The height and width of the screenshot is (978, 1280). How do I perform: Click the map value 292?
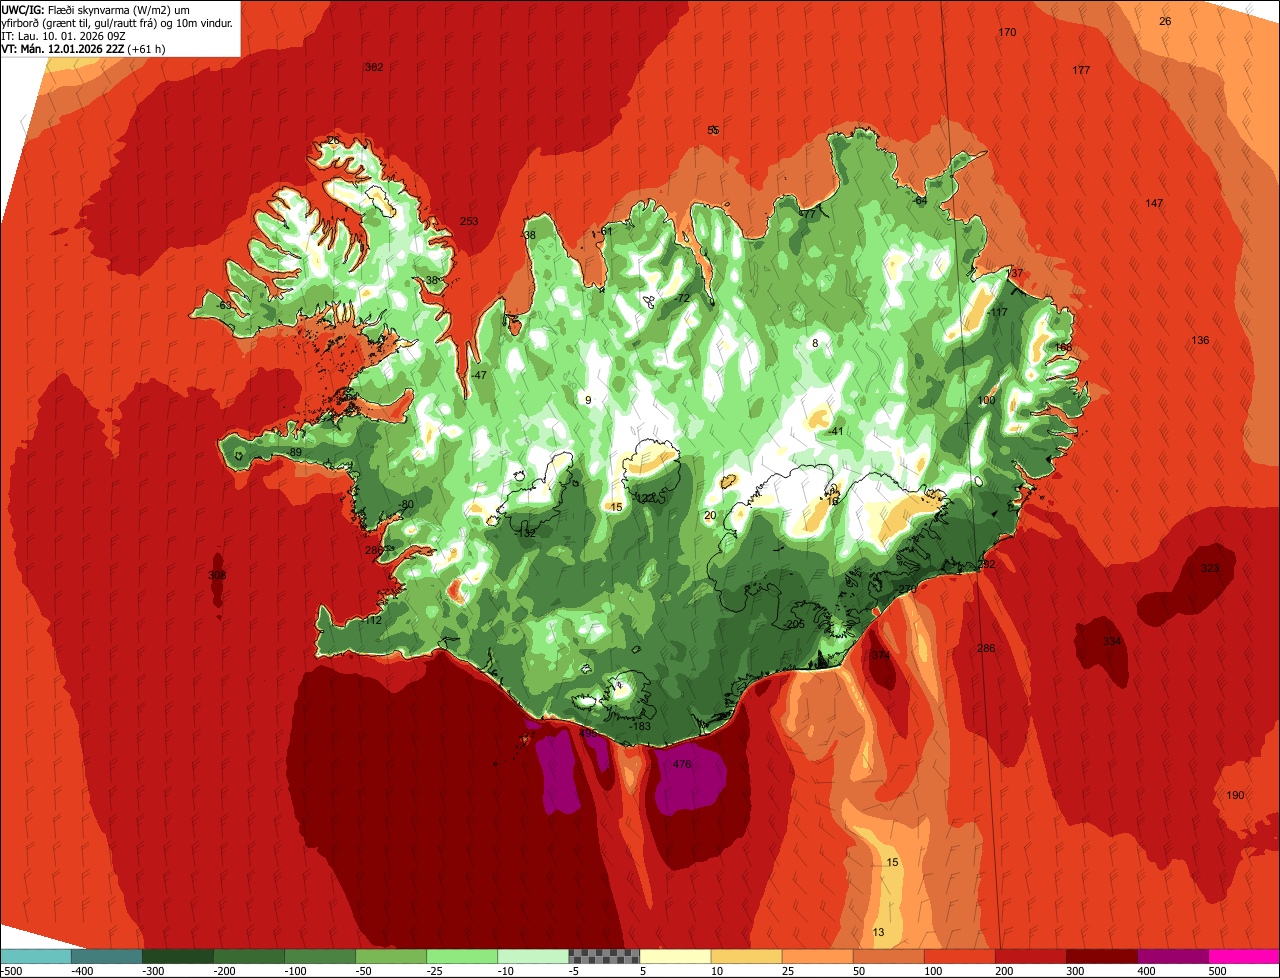[x=987, y=565]
